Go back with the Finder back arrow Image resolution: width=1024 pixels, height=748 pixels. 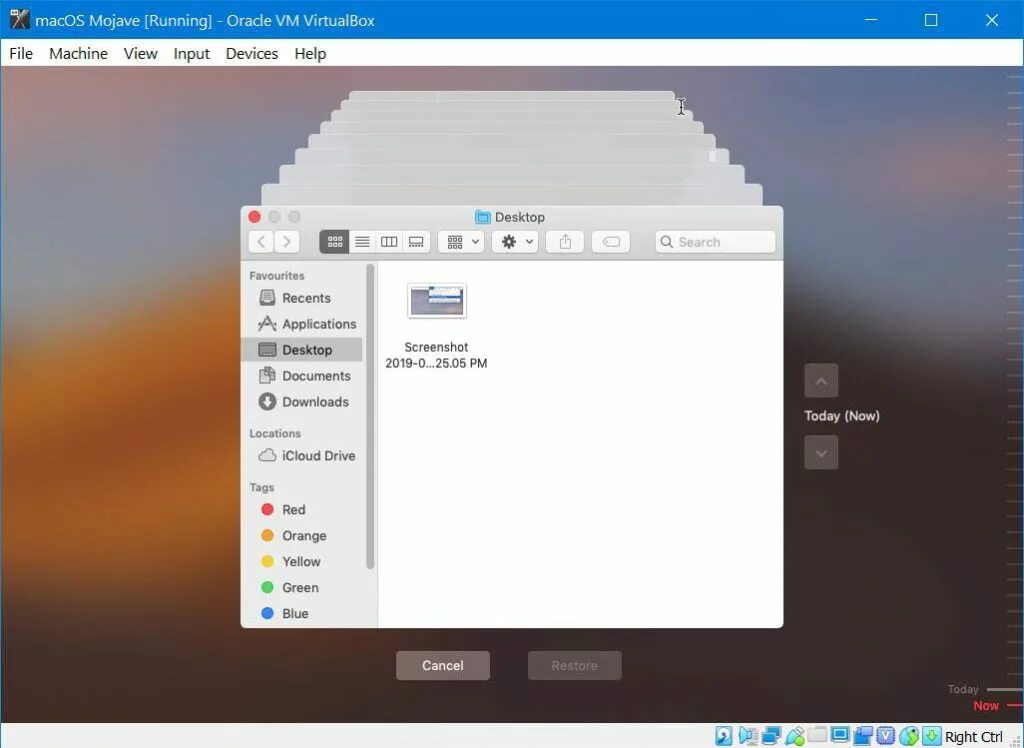tap(261, 242)
